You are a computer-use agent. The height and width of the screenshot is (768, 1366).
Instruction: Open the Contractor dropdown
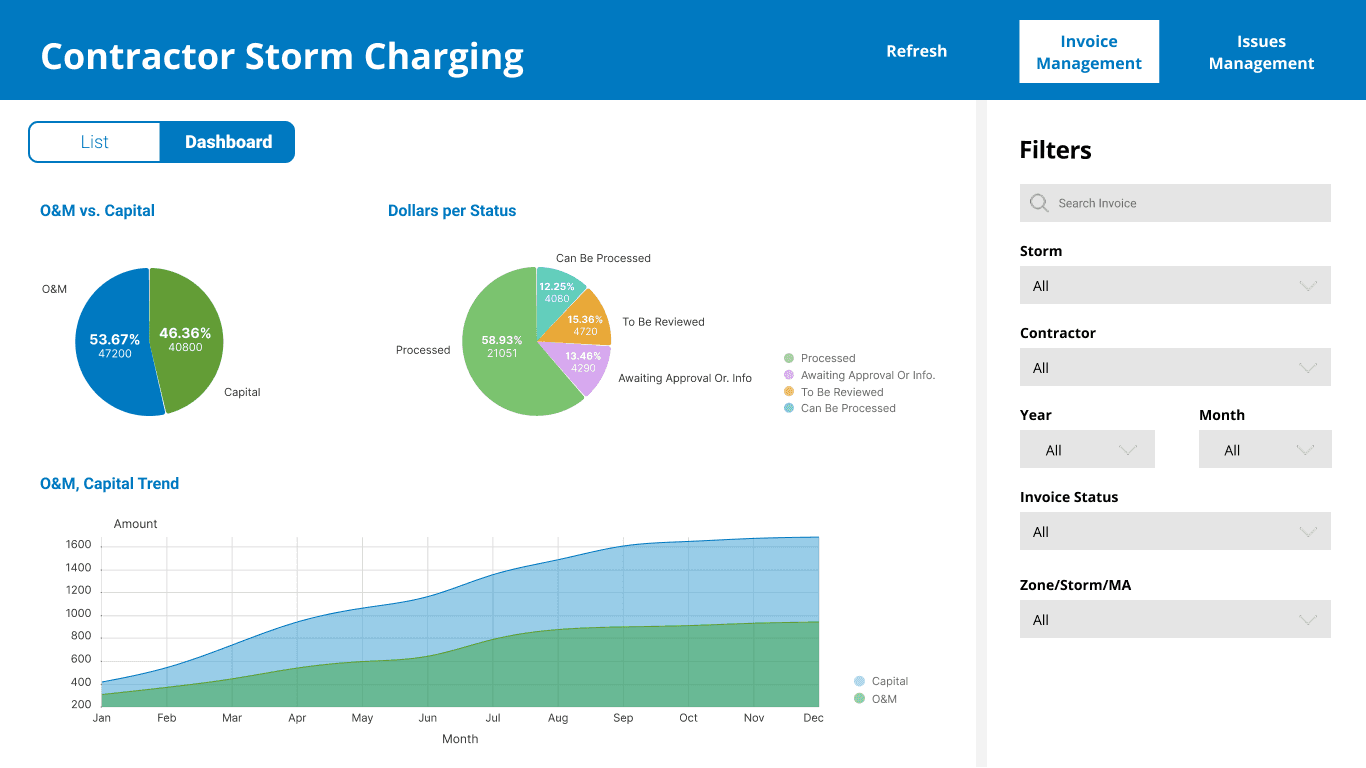coord(1175,368)
